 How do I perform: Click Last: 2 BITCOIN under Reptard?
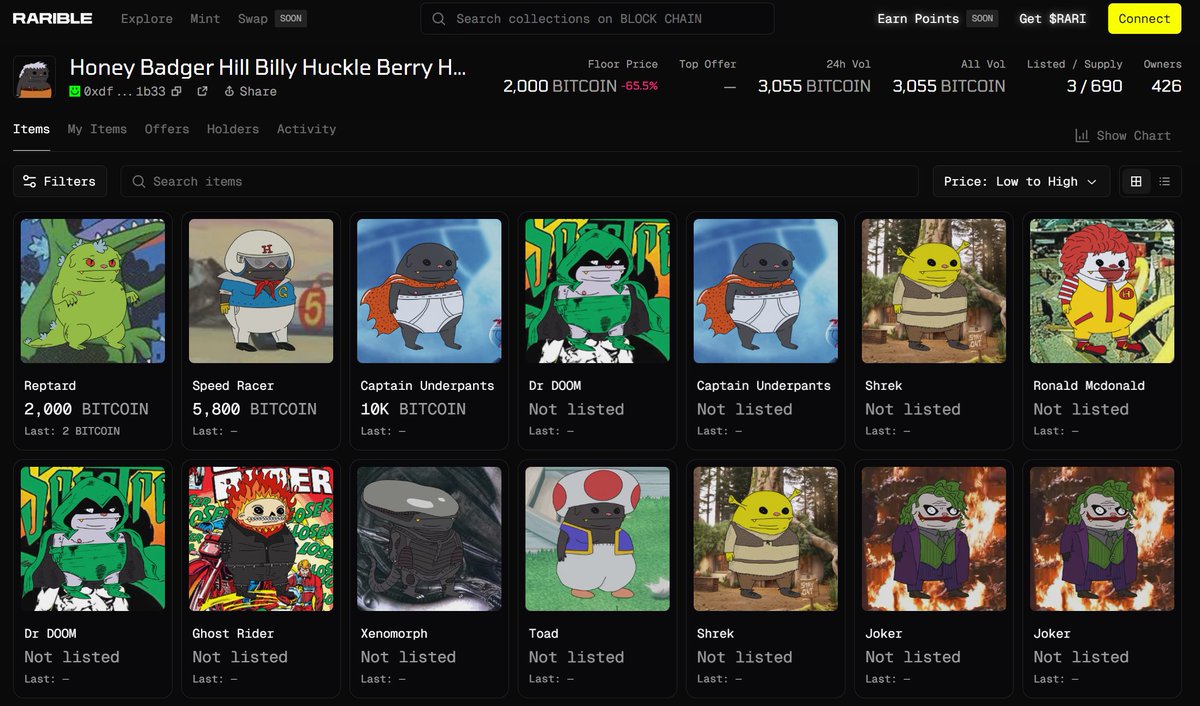coord(72,431)
